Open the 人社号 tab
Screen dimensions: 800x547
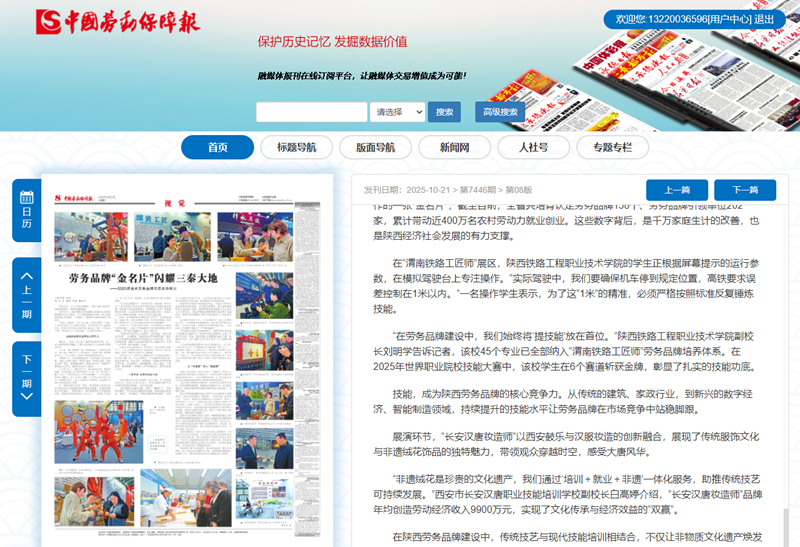pos(533,148)
